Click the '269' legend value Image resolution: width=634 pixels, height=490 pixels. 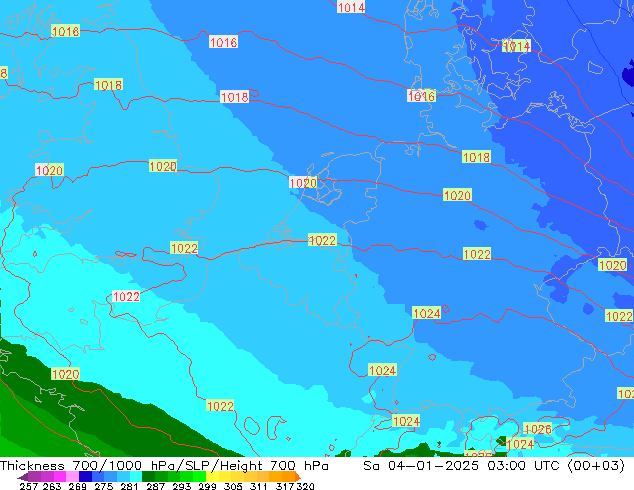[77, 486]
